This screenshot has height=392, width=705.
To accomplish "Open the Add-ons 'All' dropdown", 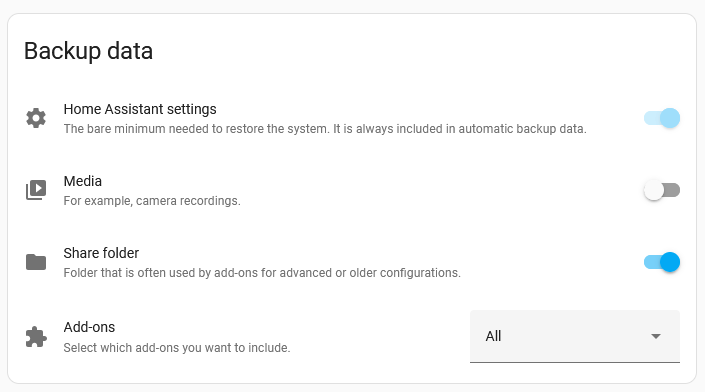I will [x=575, y=336].
